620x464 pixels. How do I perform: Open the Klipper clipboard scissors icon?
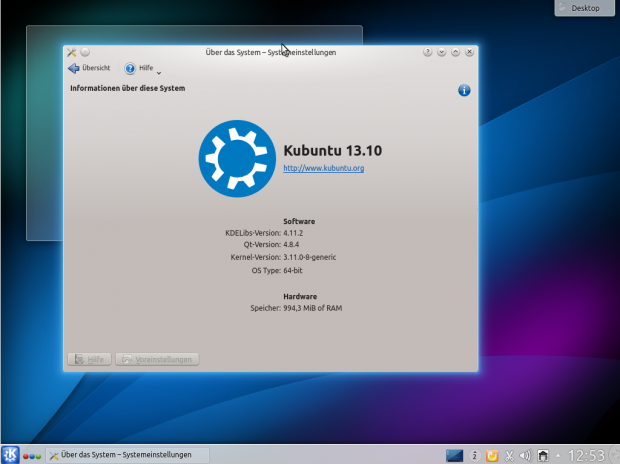pyautogui.click(x=509, y=456)
